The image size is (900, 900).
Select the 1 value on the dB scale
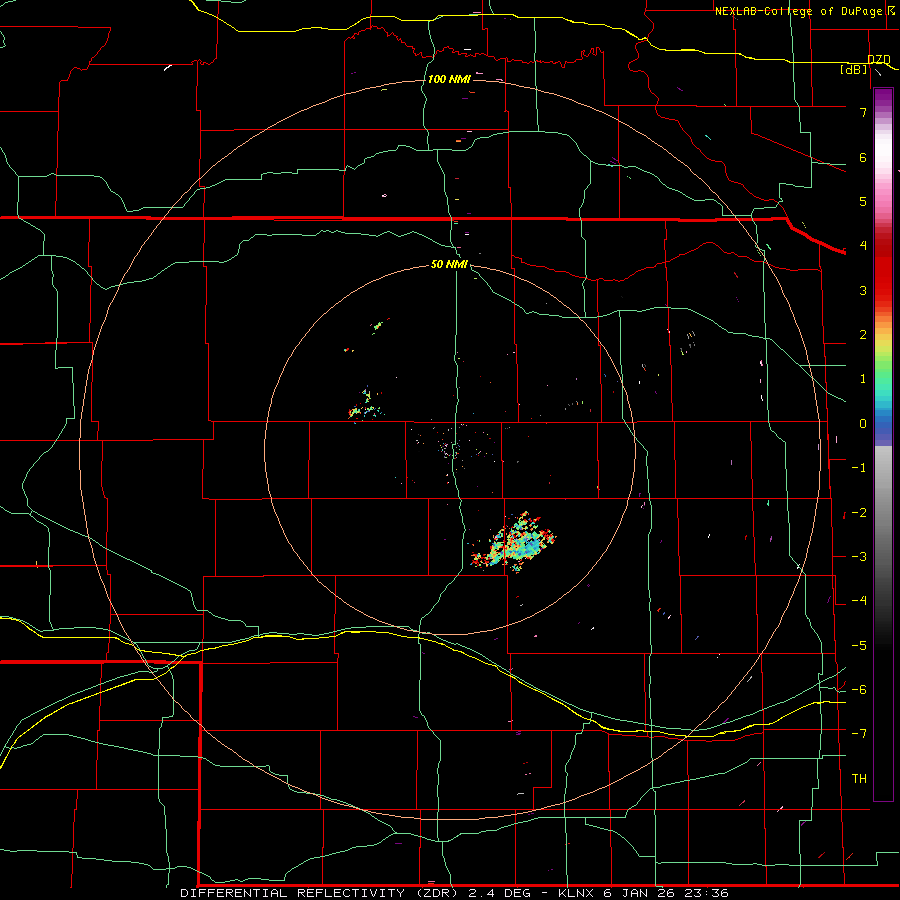click(863, 379)
